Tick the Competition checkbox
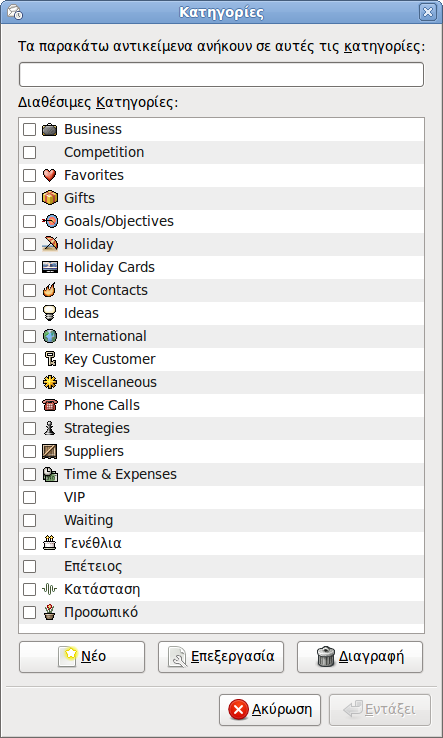The width and height of the screenshot is (443, 738). coord(30,152)
